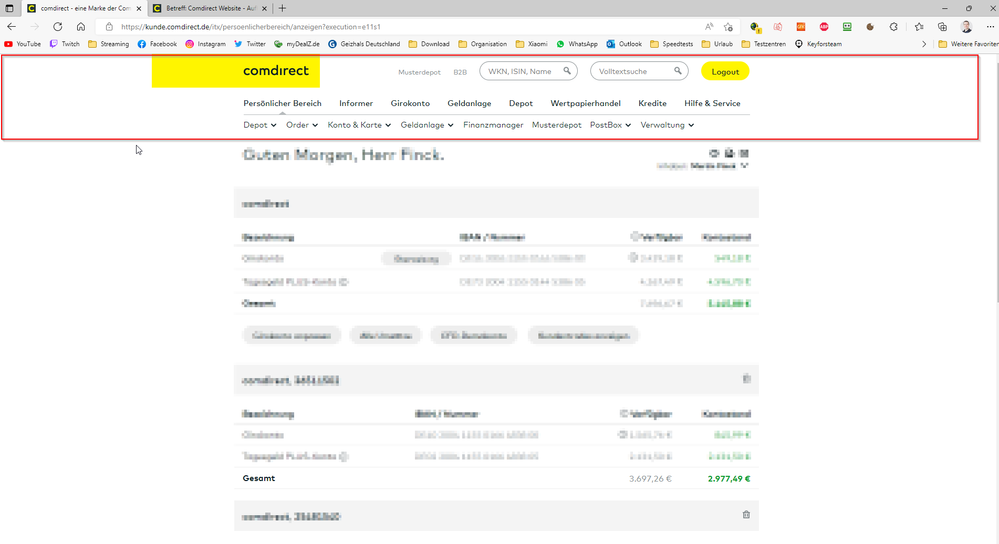Open the Musterdepot link beside B2B
999x544 pixels.
(420, 72)
